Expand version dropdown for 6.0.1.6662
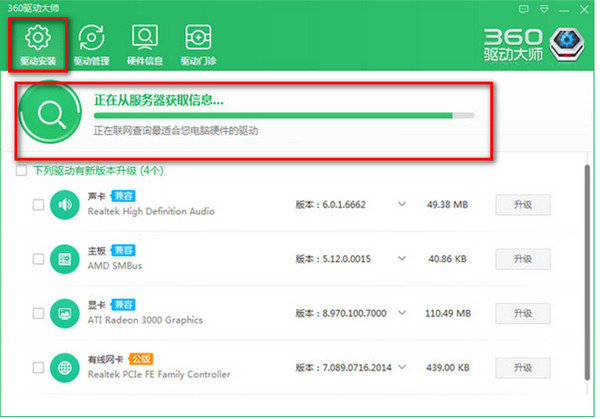This screenshot has width=600, height=419. 402,205
